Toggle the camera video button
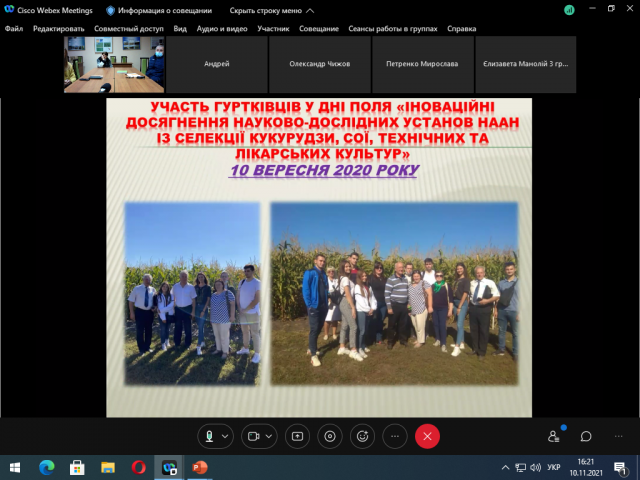The height and width of the screenshot is (480, 640). click(x=253, y=436)
